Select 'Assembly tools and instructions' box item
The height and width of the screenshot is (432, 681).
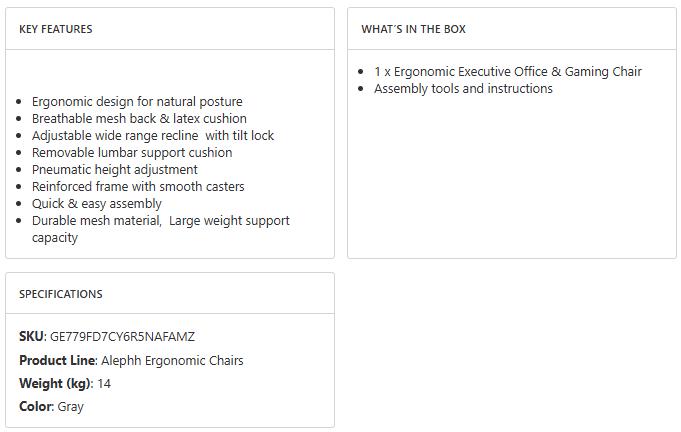[463, 88]
